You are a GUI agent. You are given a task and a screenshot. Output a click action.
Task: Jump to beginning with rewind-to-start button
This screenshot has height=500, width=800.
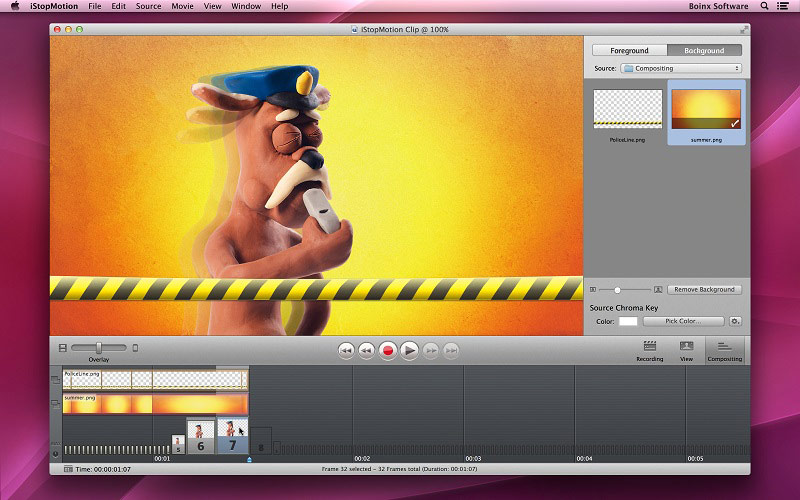pos(346,351)
